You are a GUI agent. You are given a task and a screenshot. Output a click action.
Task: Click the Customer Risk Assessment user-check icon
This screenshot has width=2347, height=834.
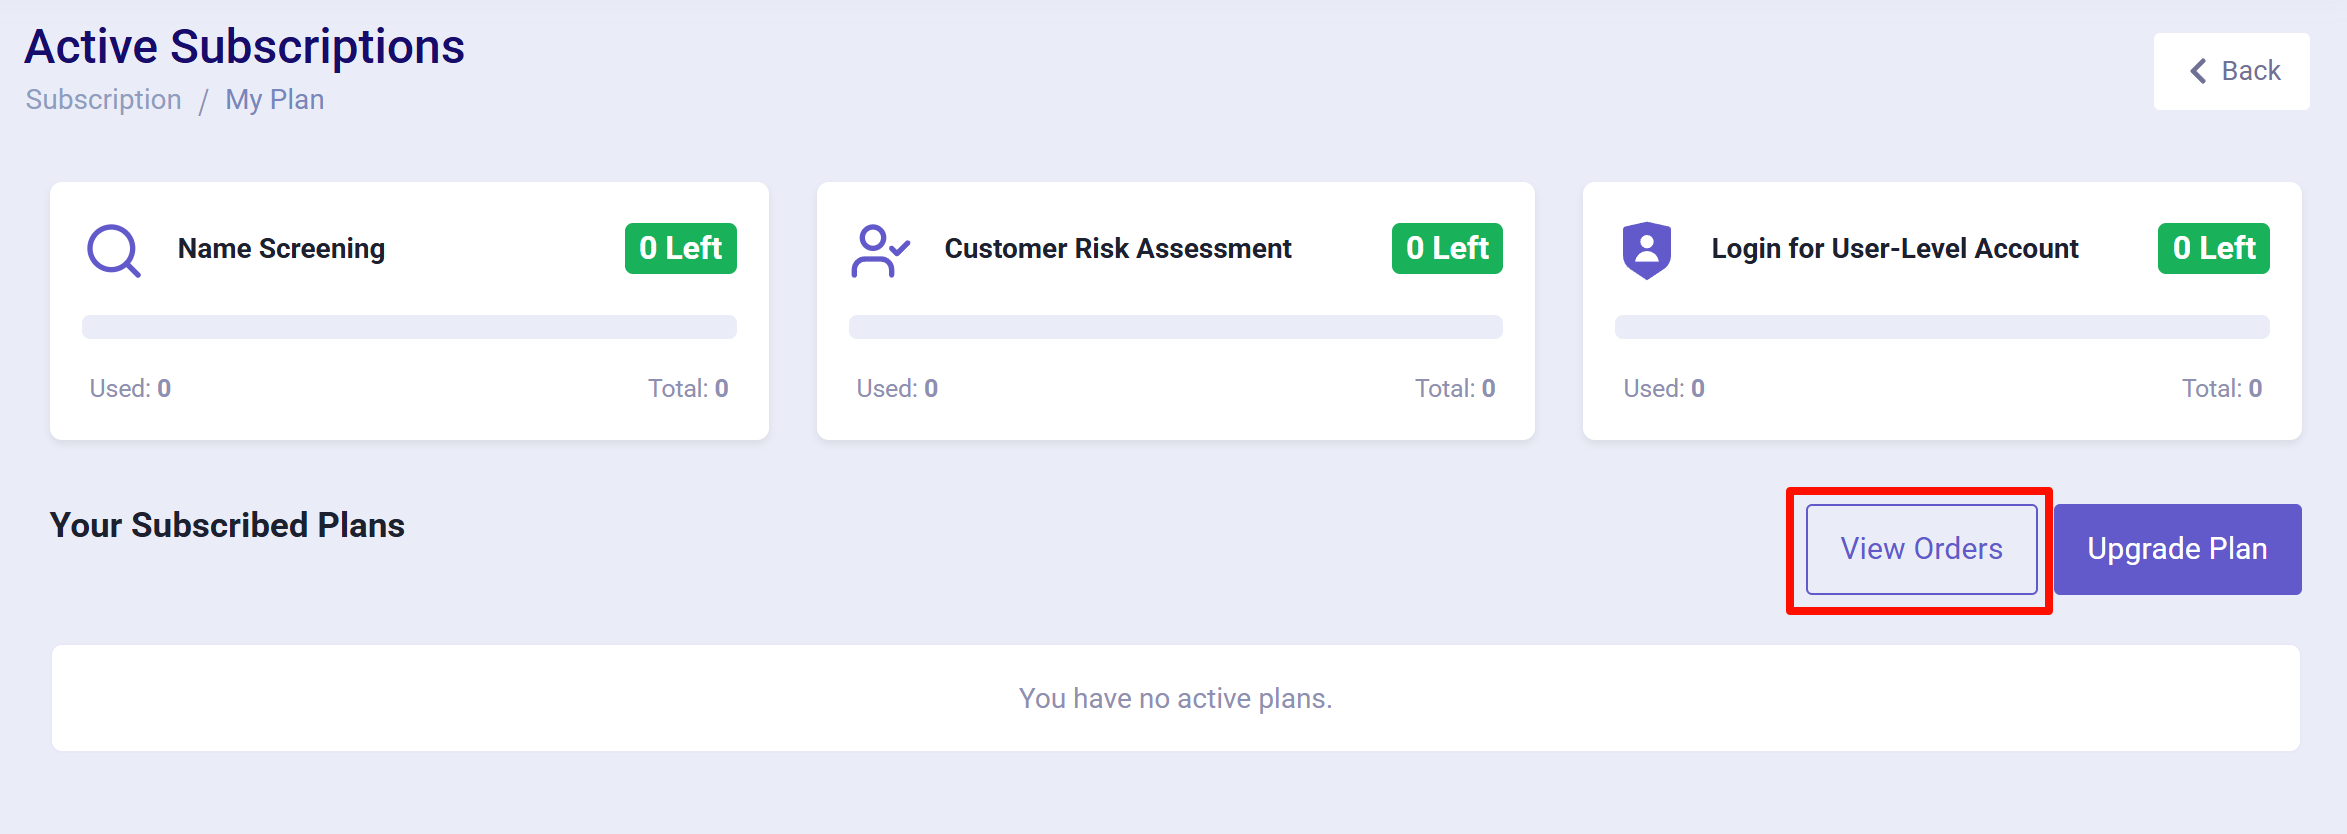click(x=879, y=250)
